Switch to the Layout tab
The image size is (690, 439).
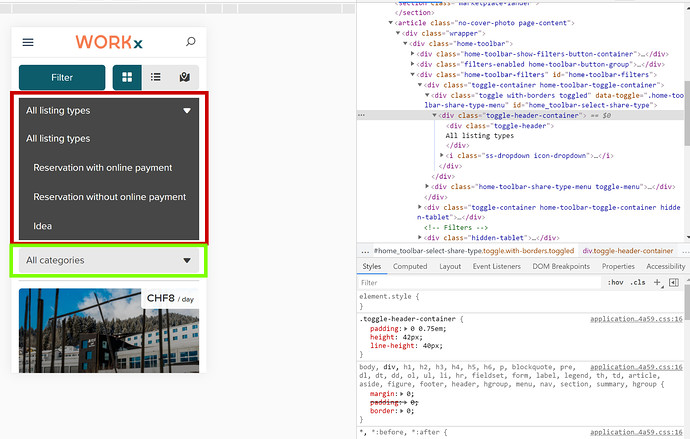(450, 267)
